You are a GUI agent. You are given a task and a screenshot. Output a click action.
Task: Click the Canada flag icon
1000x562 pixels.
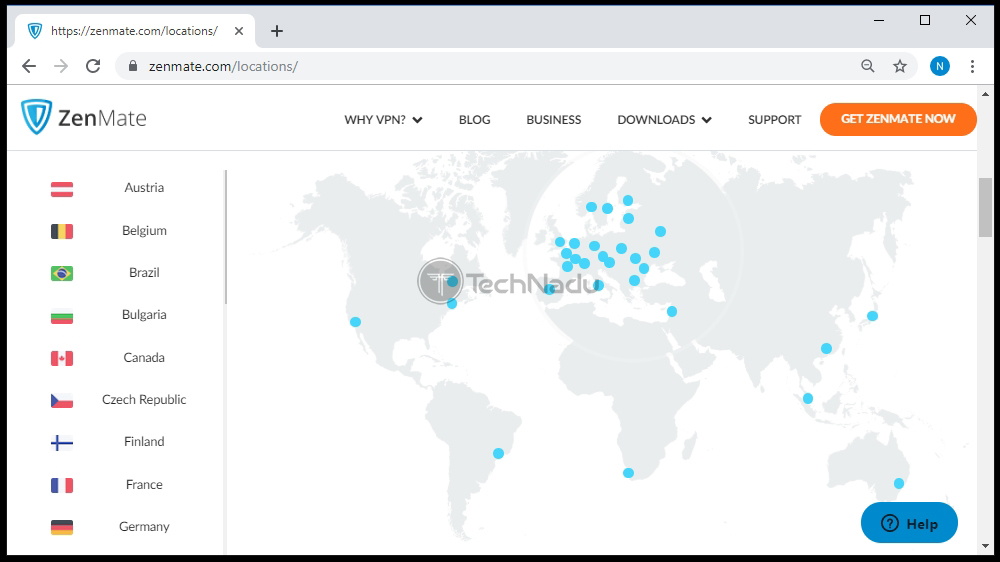(x=62, y=358)
